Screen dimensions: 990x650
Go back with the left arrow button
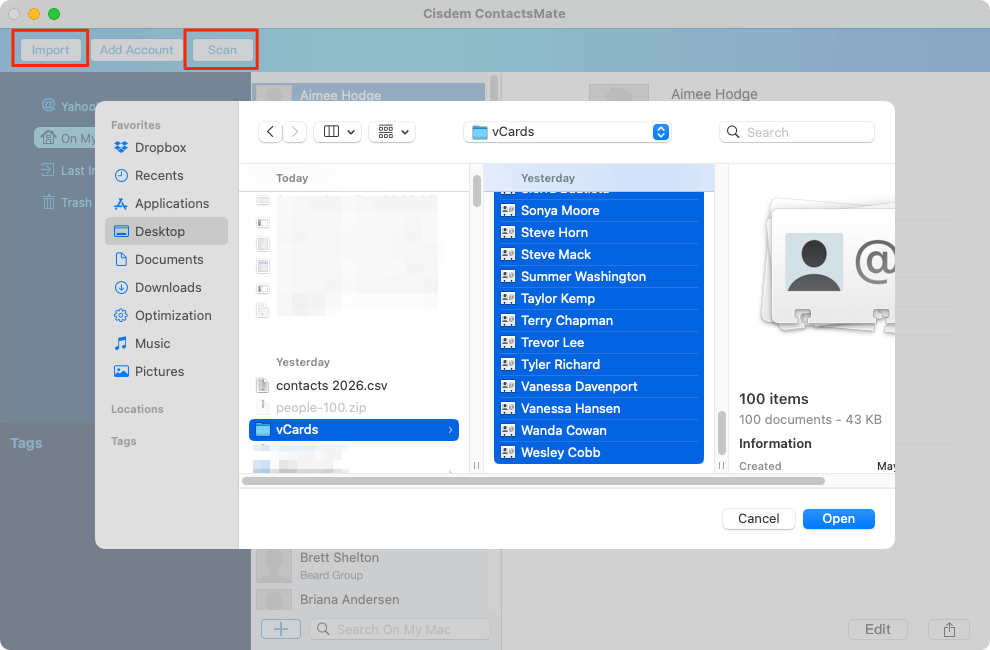[x=270, y=131]
